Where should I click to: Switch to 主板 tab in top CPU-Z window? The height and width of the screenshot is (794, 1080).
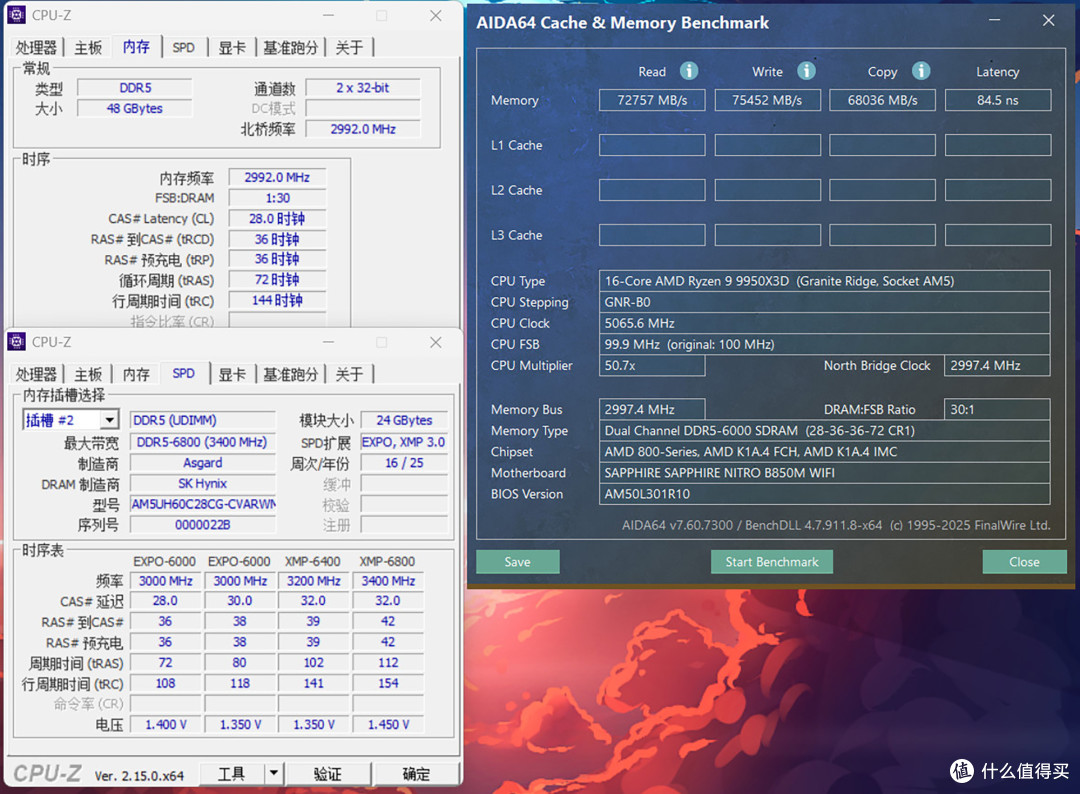point(87,48)
